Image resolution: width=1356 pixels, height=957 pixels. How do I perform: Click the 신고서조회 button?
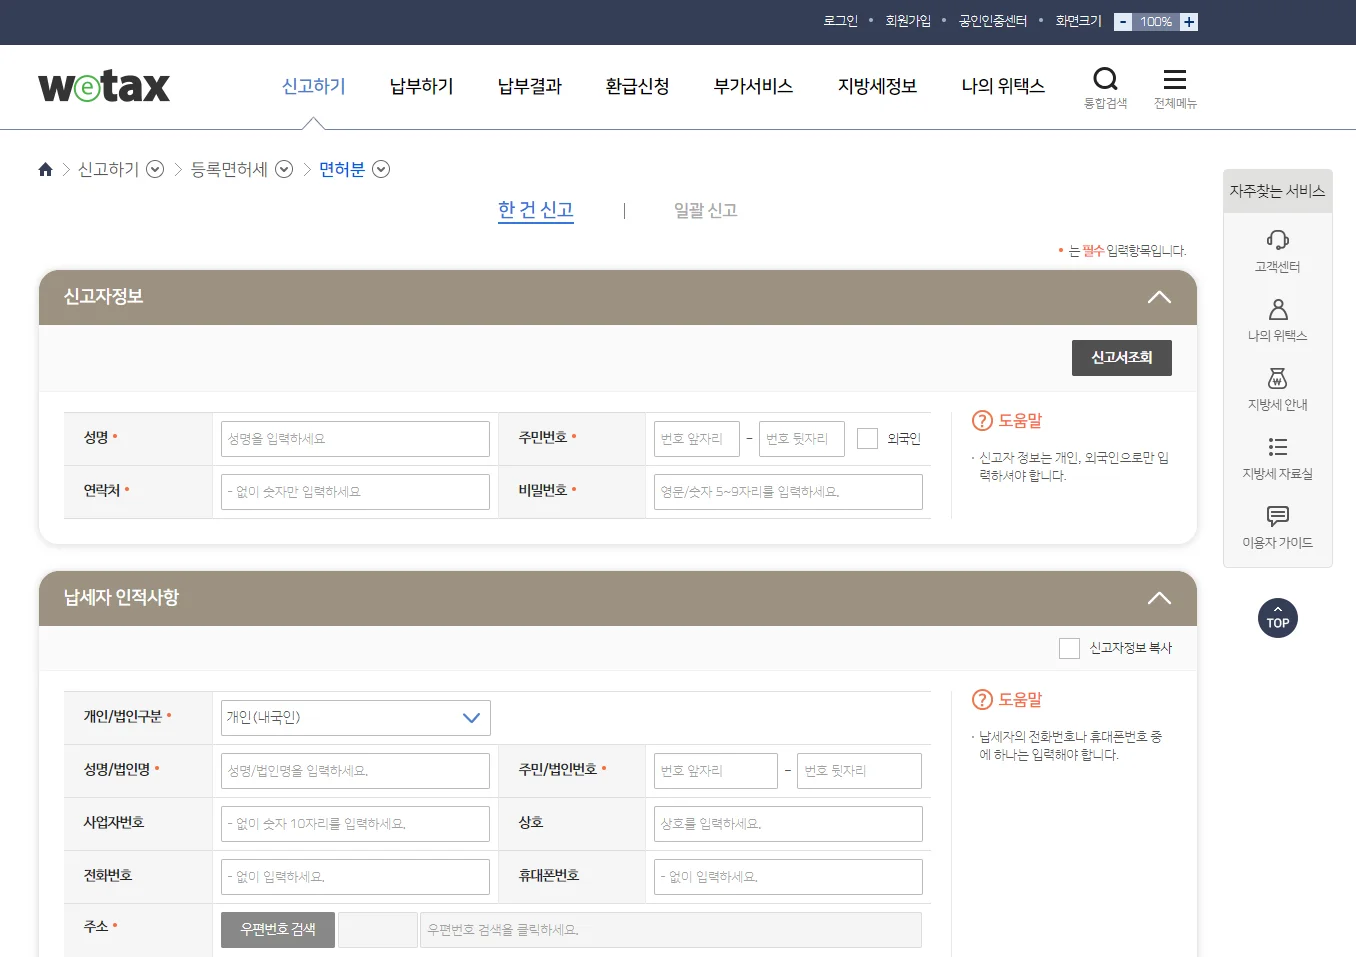[x=1121, y=358]
